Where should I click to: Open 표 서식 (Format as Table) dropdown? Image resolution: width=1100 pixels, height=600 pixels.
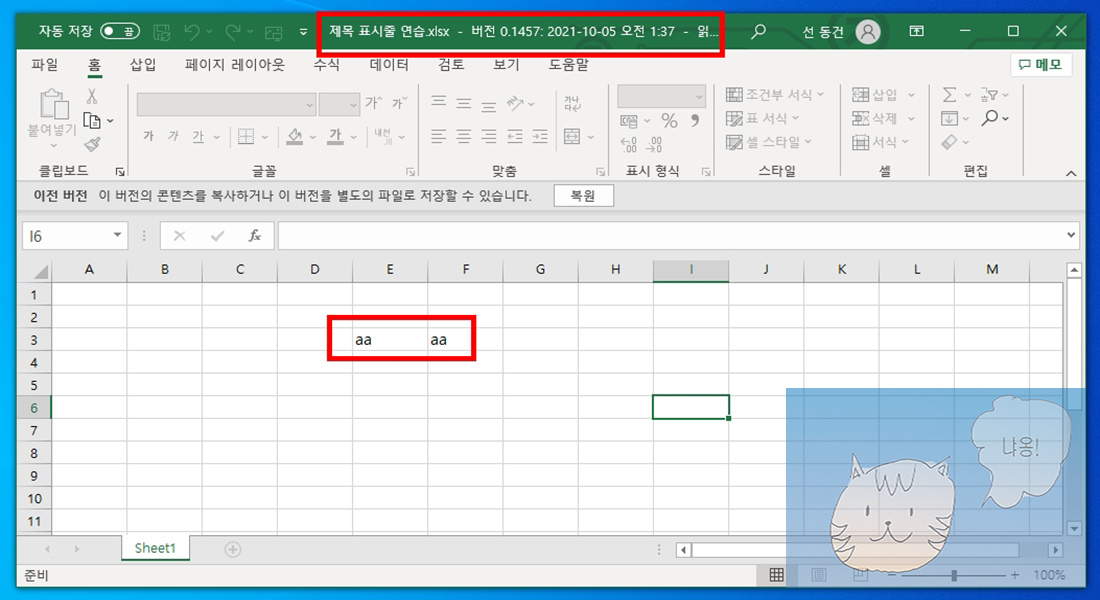763,118
